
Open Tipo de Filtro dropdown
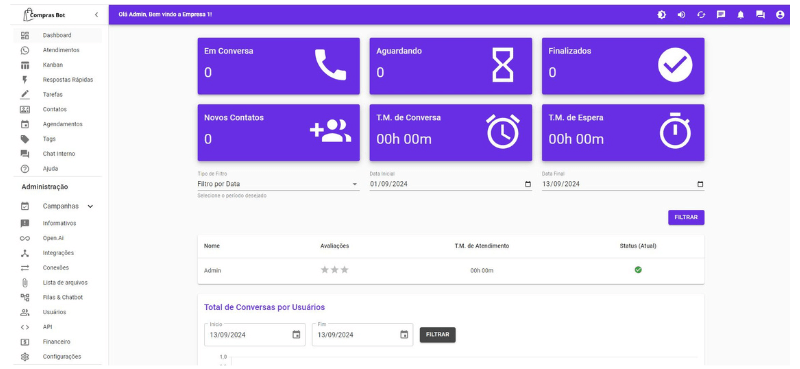[278, 184]
